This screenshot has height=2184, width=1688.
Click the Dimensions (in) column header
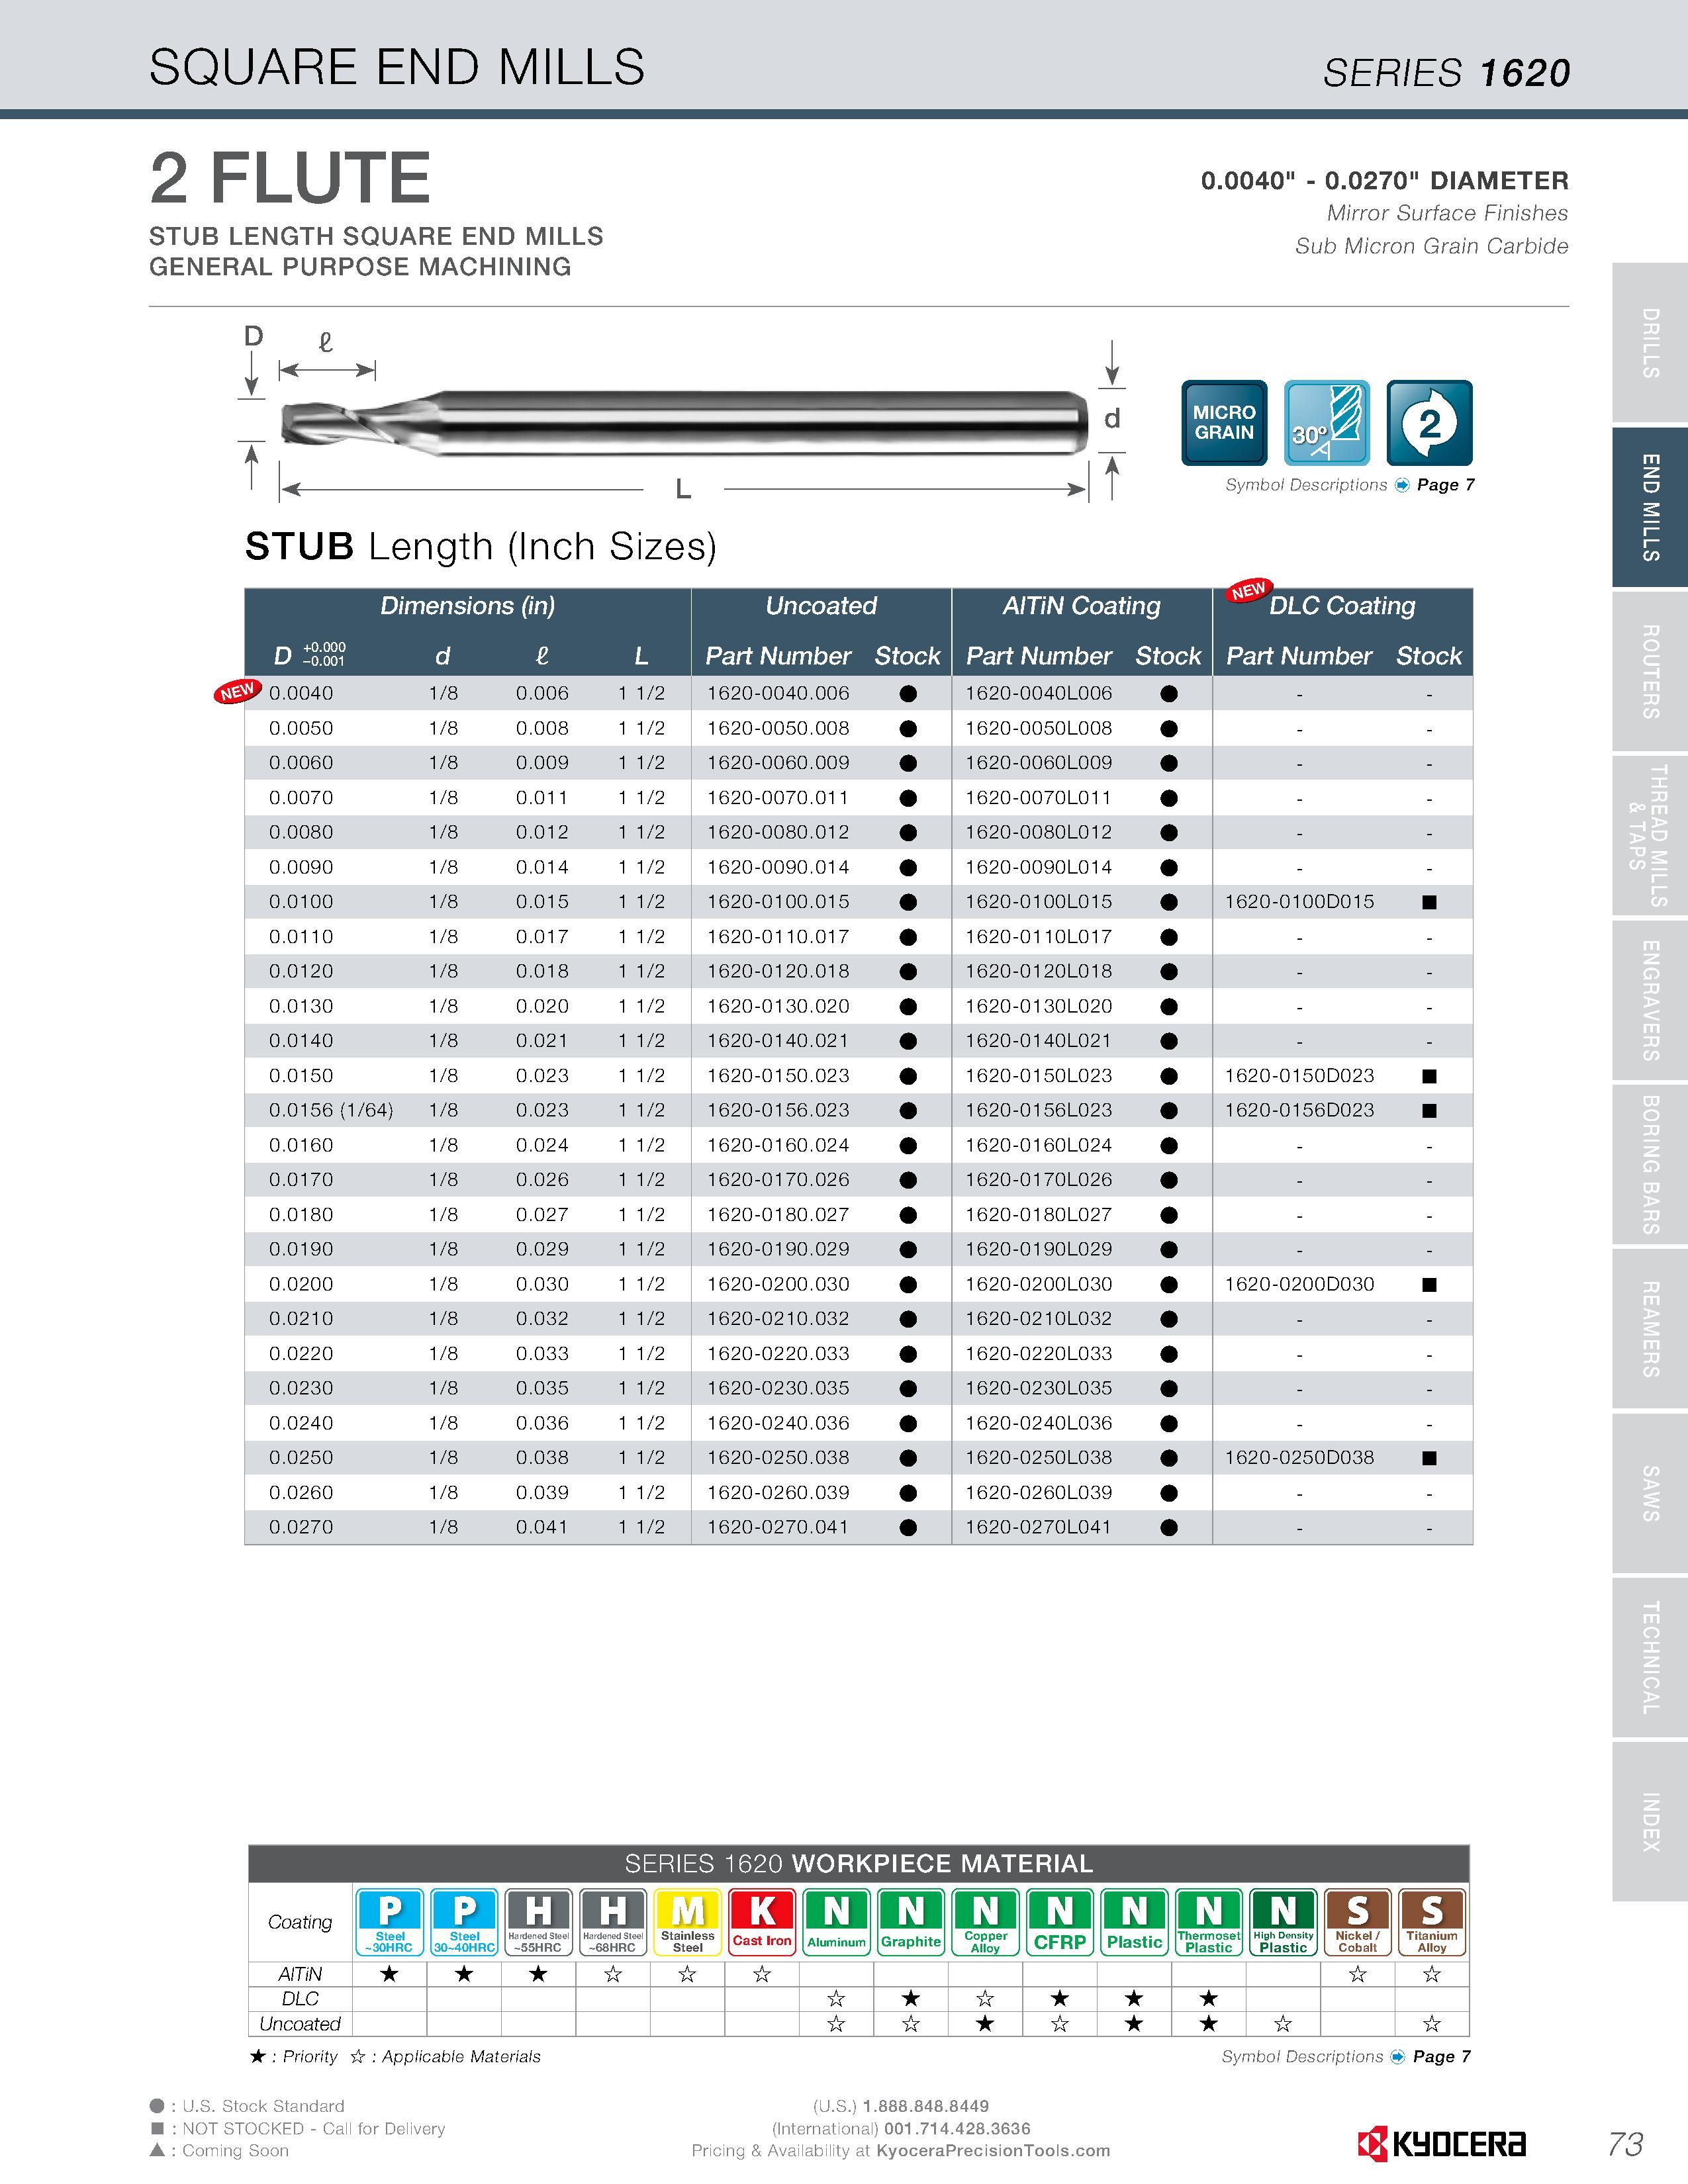(467, 606)
